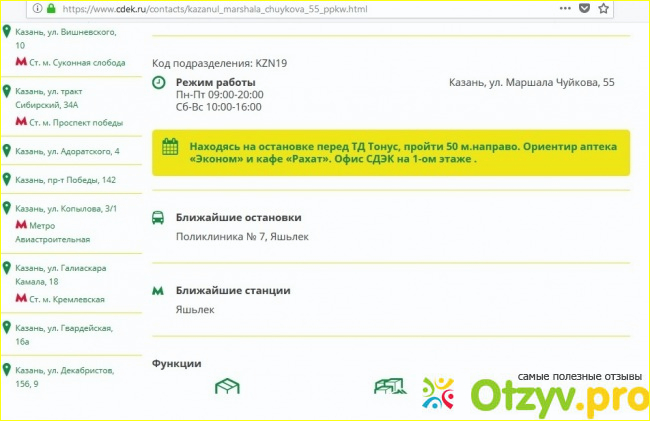Click the cdek.ru URL address field
The width and height of the screenshot is (650, 421).
point(300,8)
